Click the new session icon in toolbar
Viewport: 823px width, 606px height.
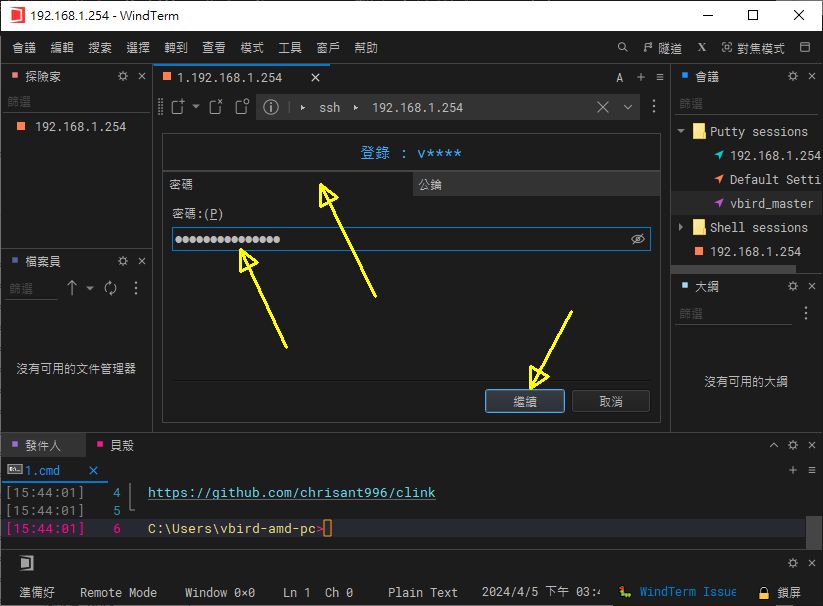click(178, 107)
